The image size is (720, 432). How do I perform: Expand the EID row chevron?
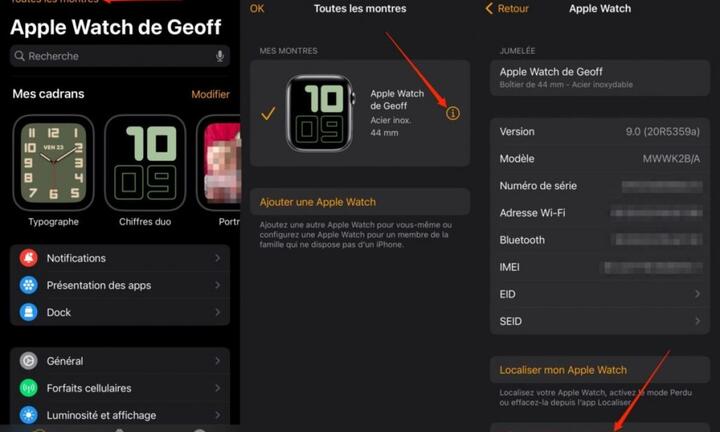coord(698,294)
